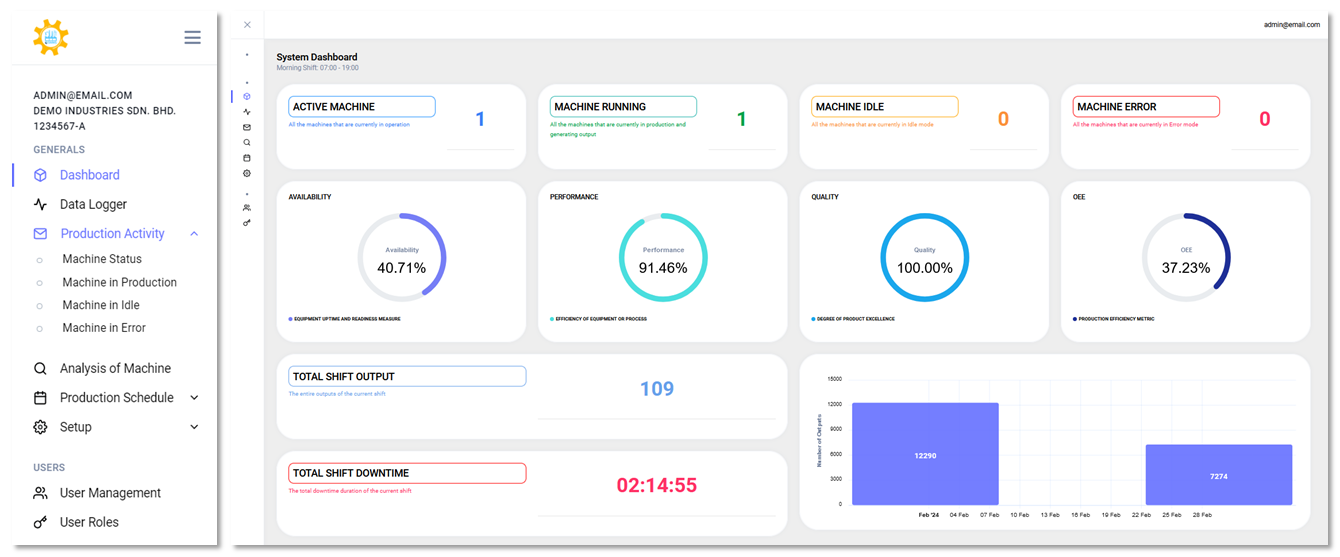
Task: Open Machine in Error submenu item
Action: click(104, 328)
